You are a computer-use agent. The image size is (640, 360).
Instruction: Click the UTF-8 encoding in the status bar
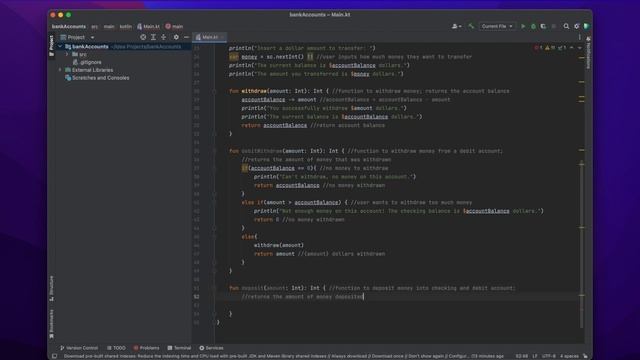[549, 356]
